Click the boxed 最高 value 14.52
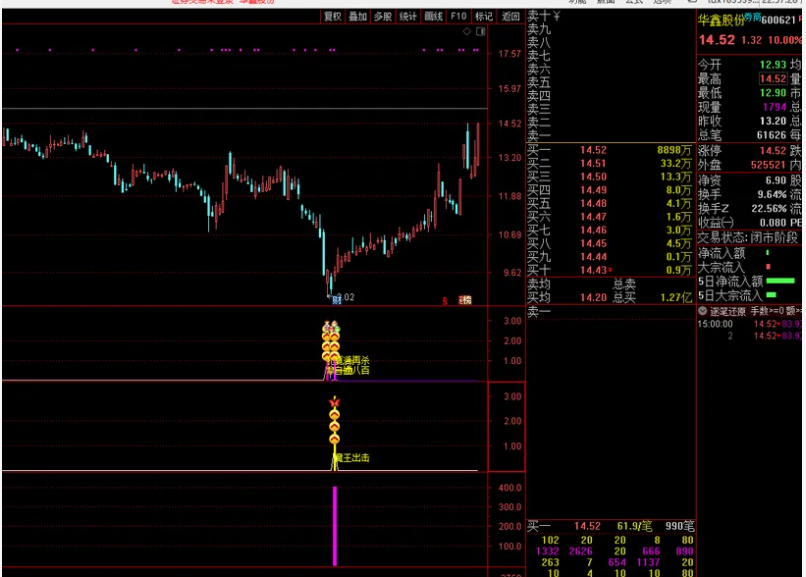Screen dimensions: 806x577 [x=773, y=79]
